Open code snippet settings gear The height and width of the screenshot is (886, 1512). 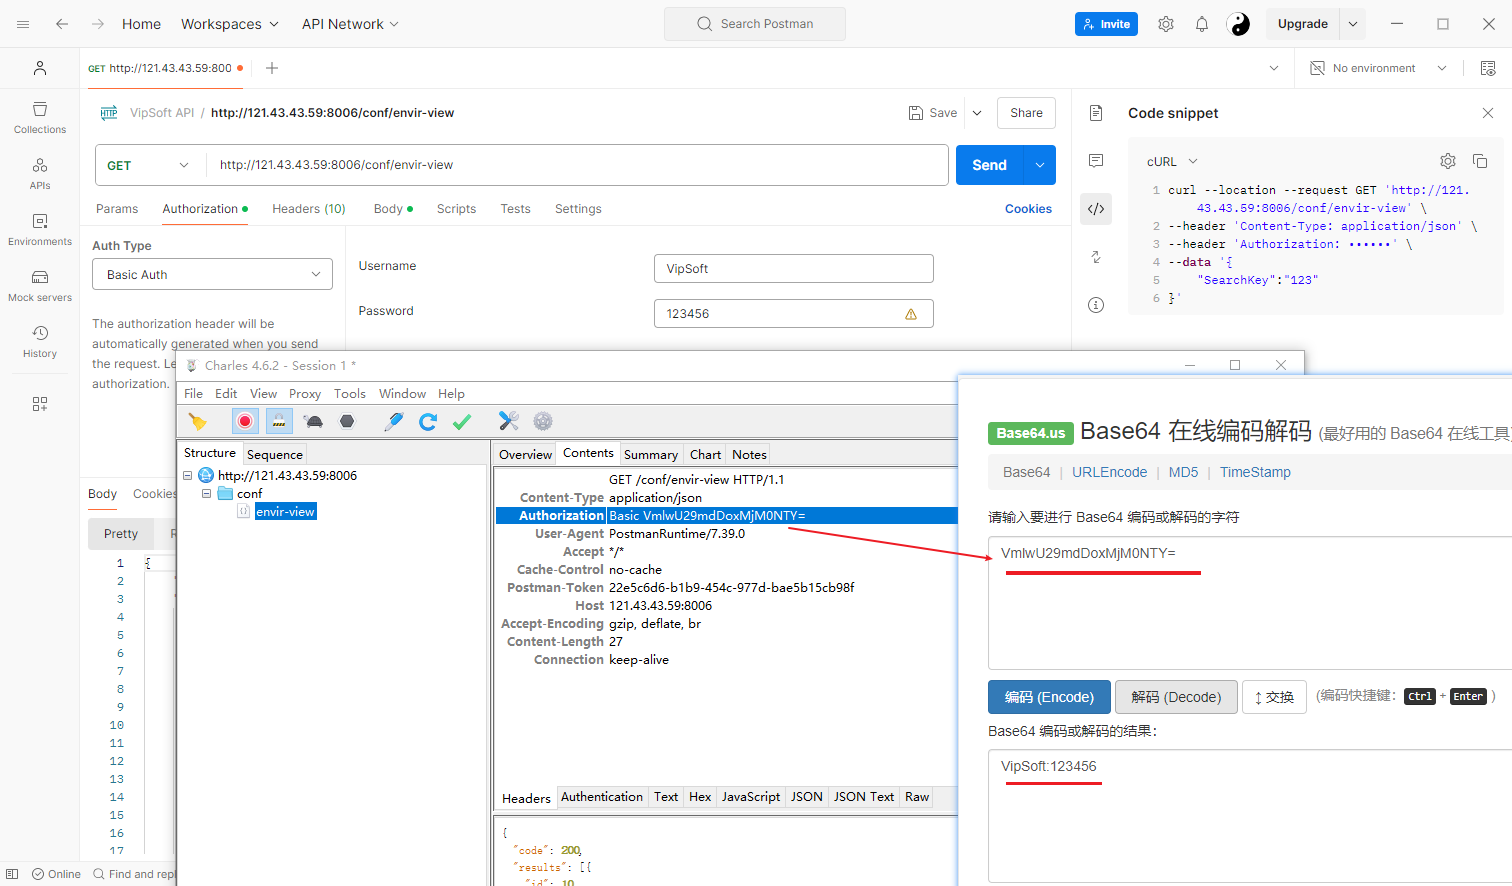[x=1447, y=161]
